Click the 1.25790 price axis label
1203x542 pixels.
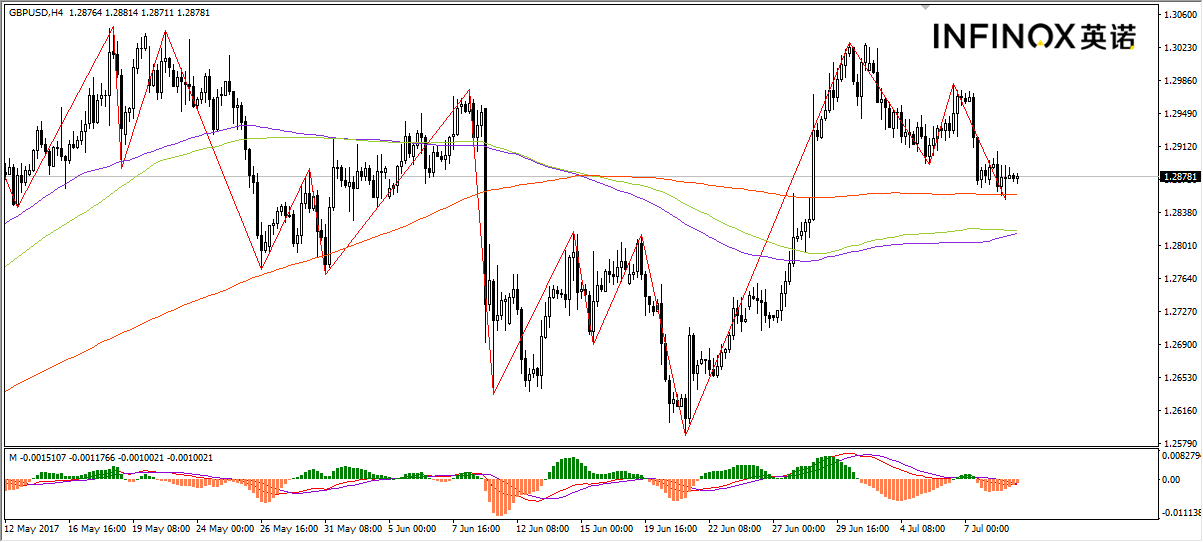tap(1180, 442)
